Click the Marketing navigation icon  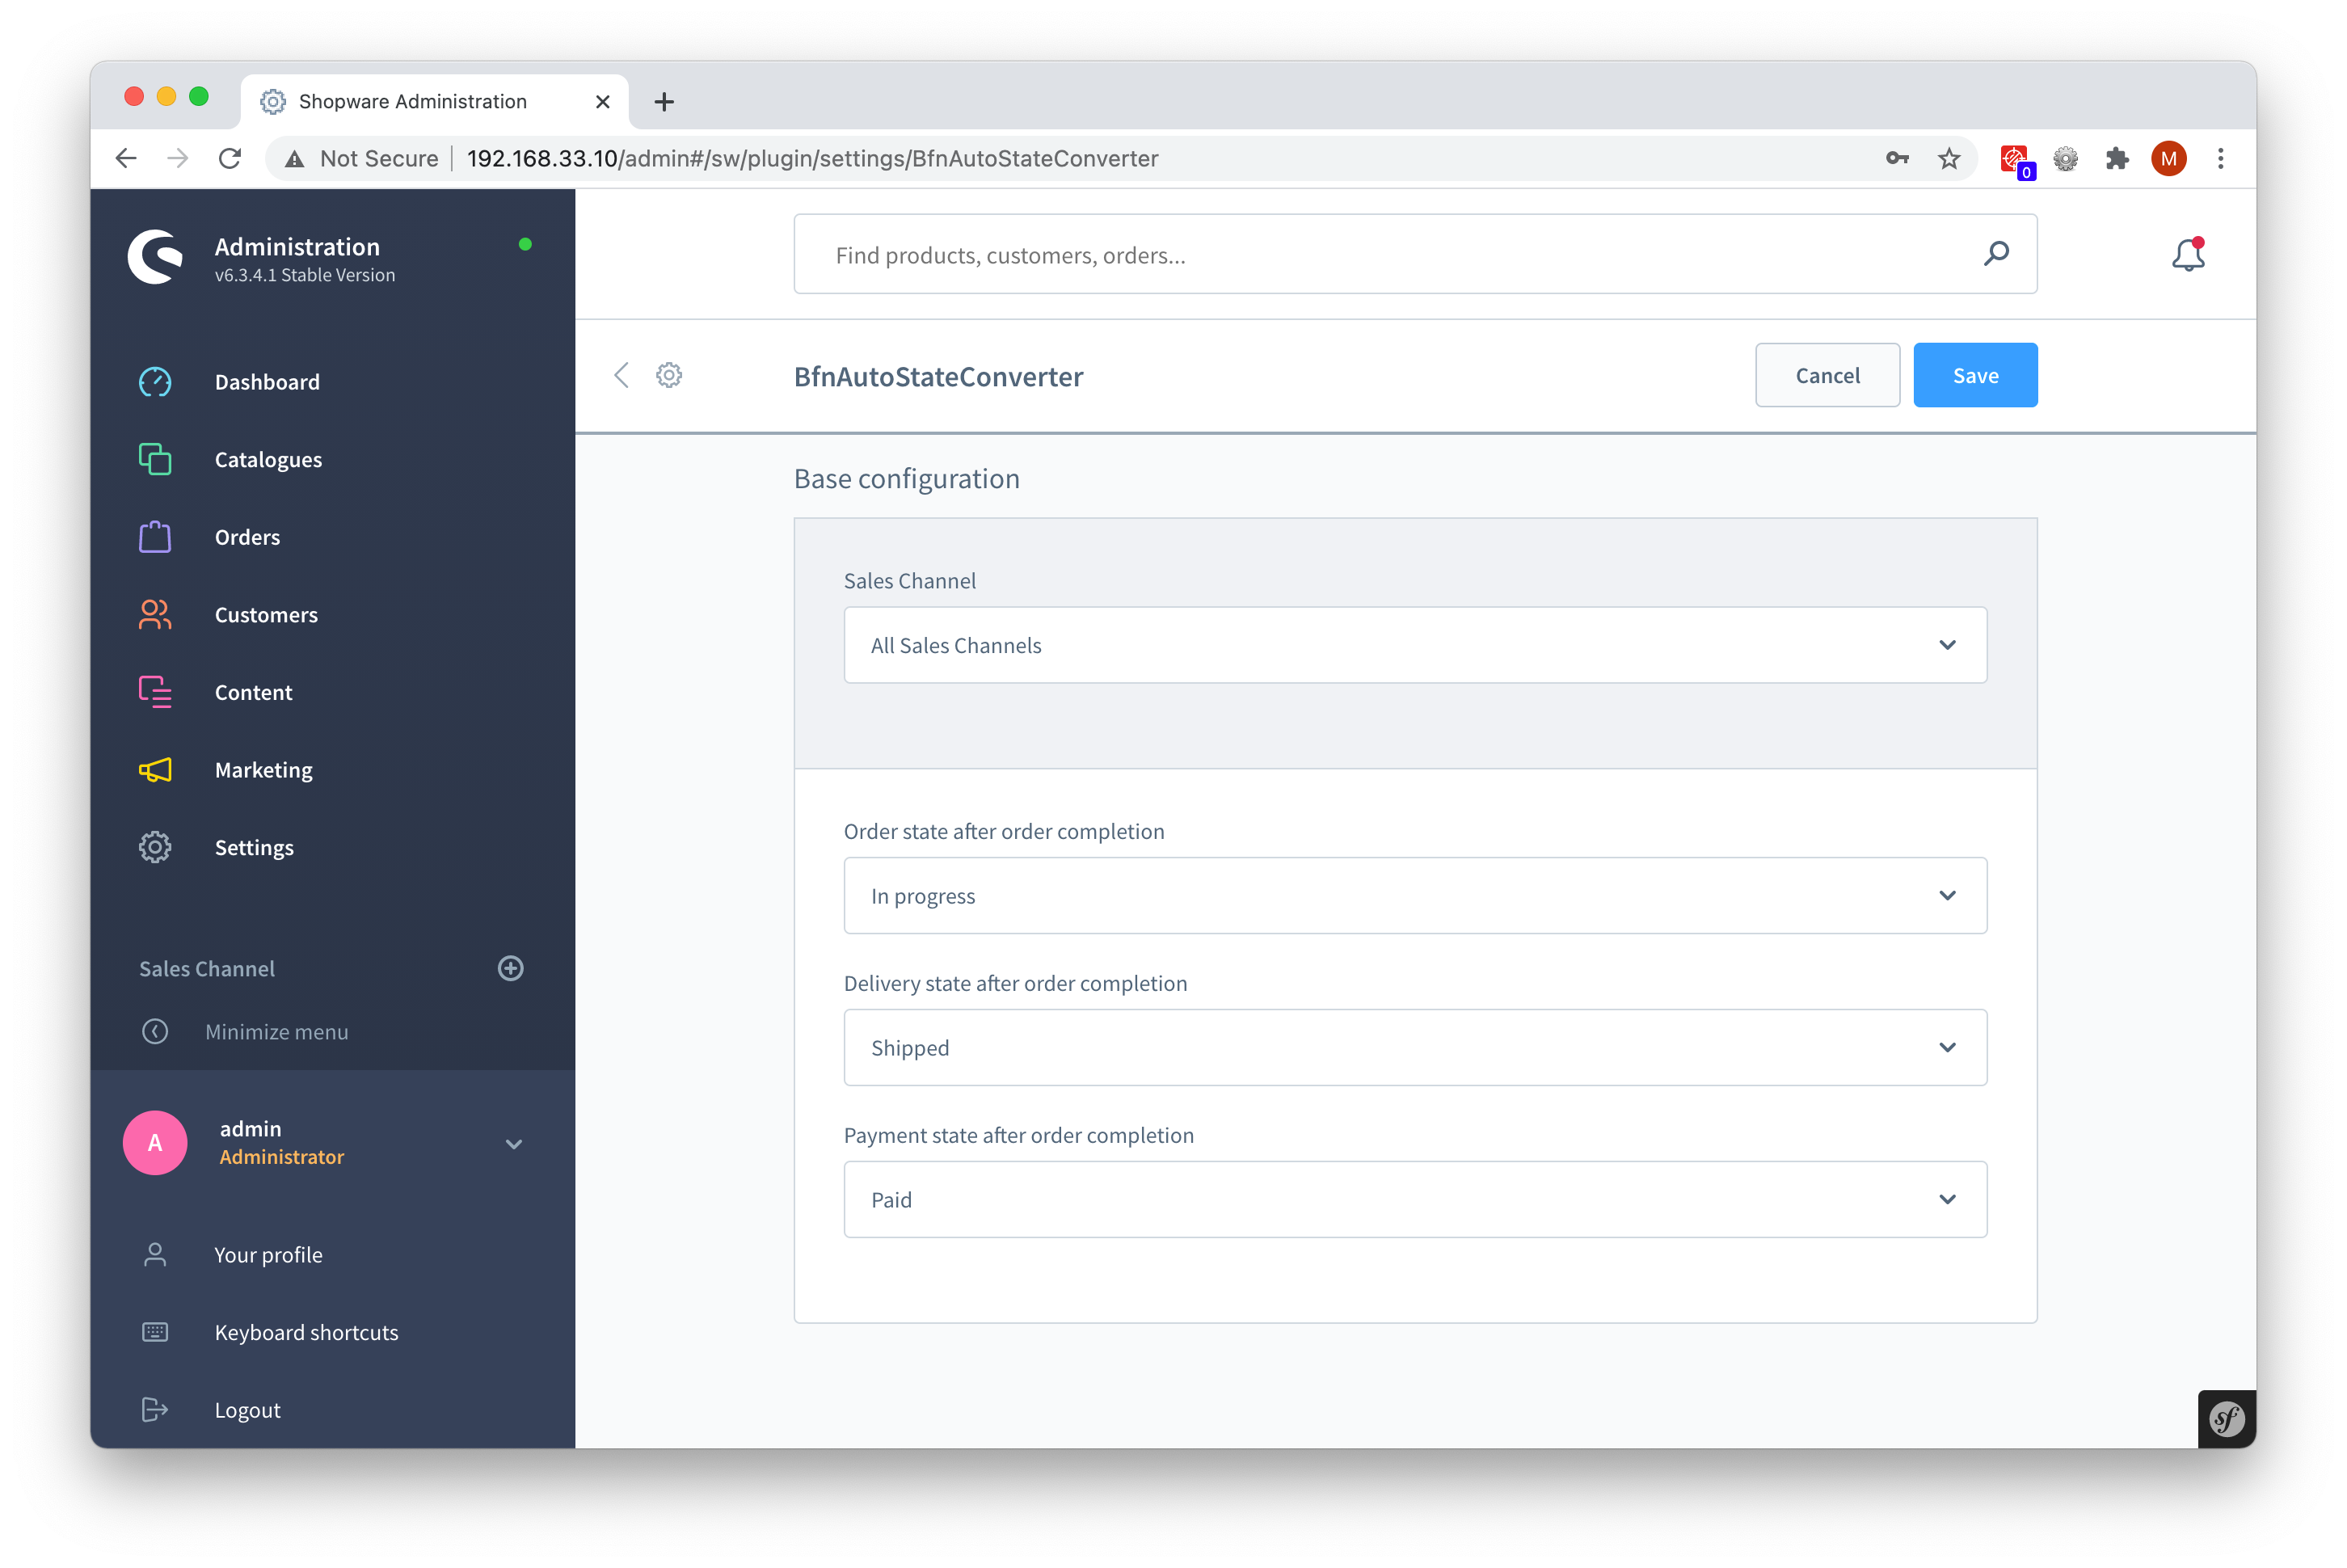point(154,769)
